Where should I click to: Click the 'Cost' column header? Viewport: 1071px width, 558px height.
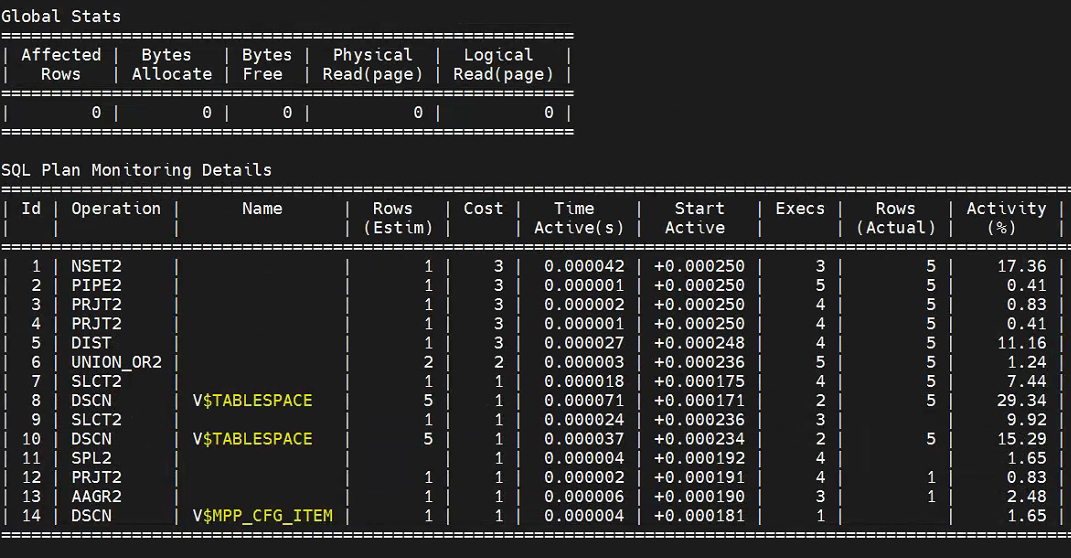[x=483, y=209]
